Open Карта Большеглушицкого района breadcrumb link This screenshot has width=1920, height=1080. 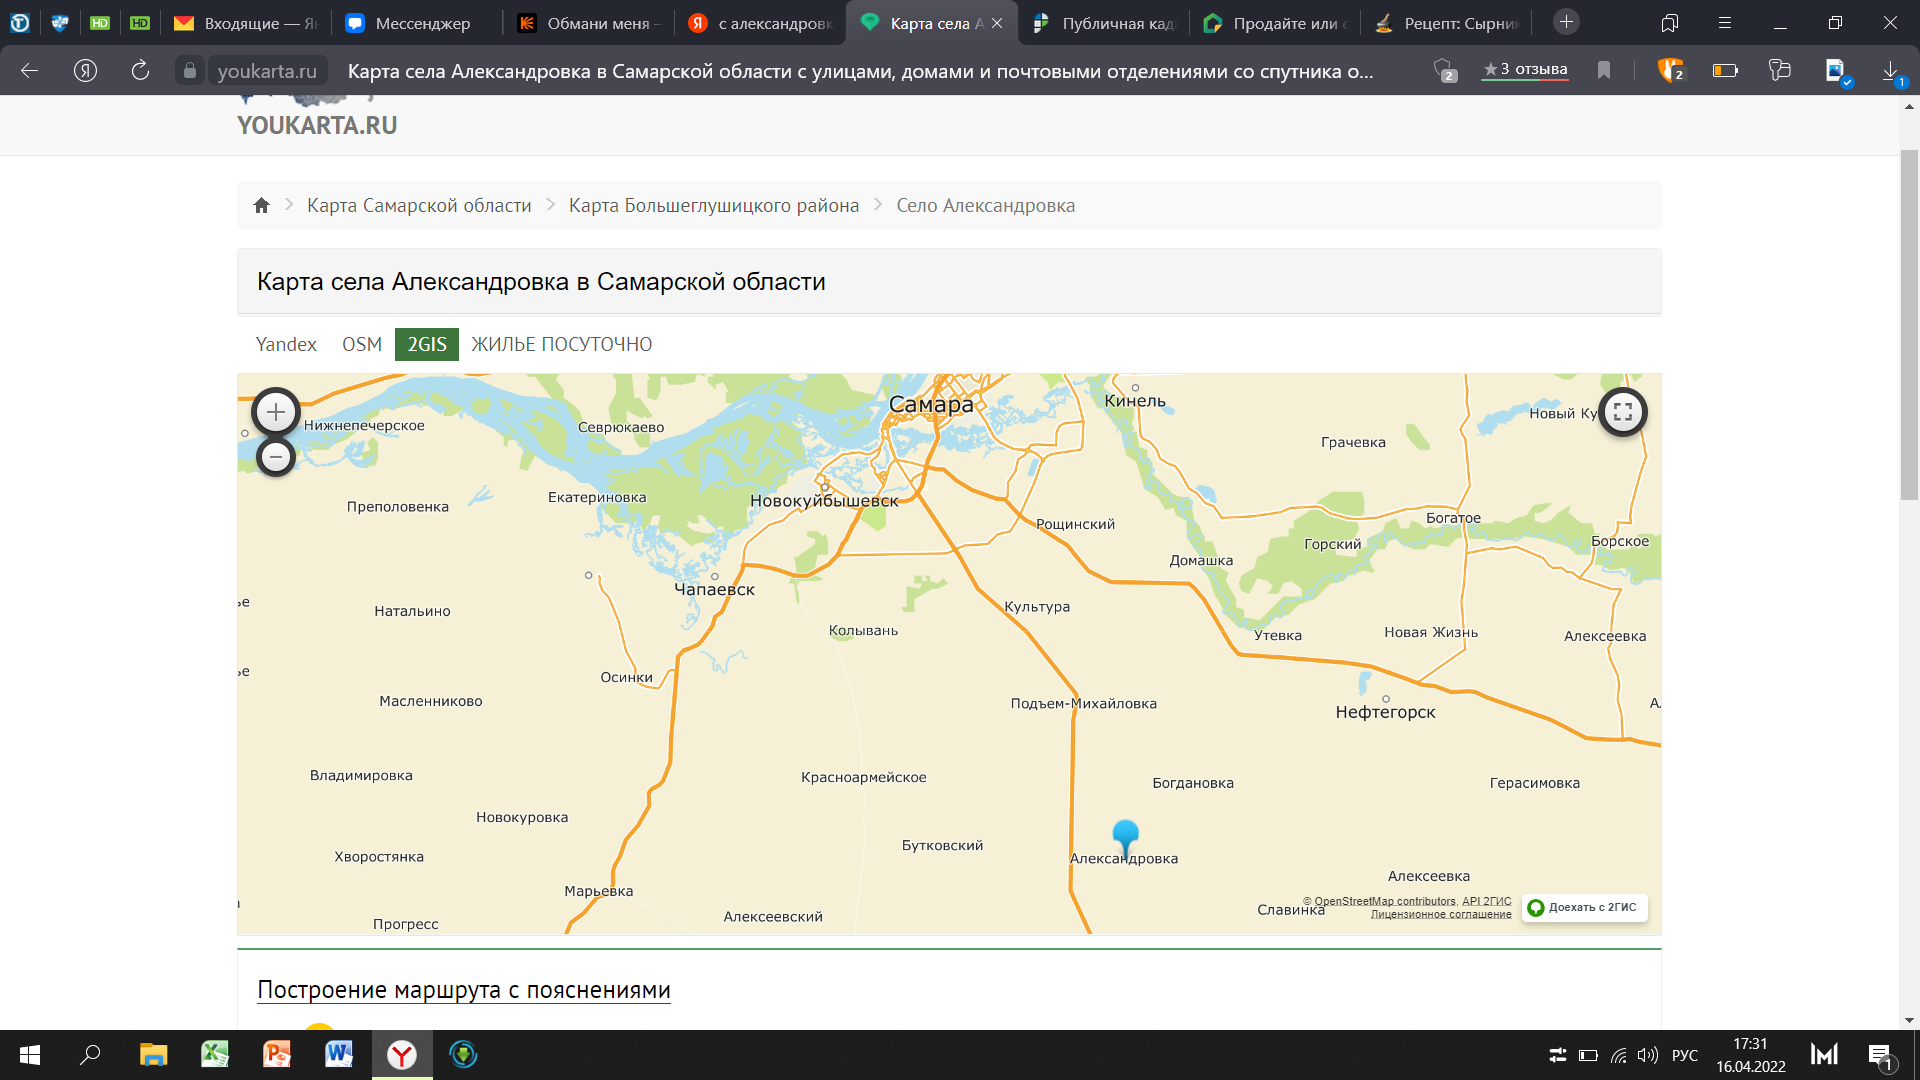tap(713, 206)
